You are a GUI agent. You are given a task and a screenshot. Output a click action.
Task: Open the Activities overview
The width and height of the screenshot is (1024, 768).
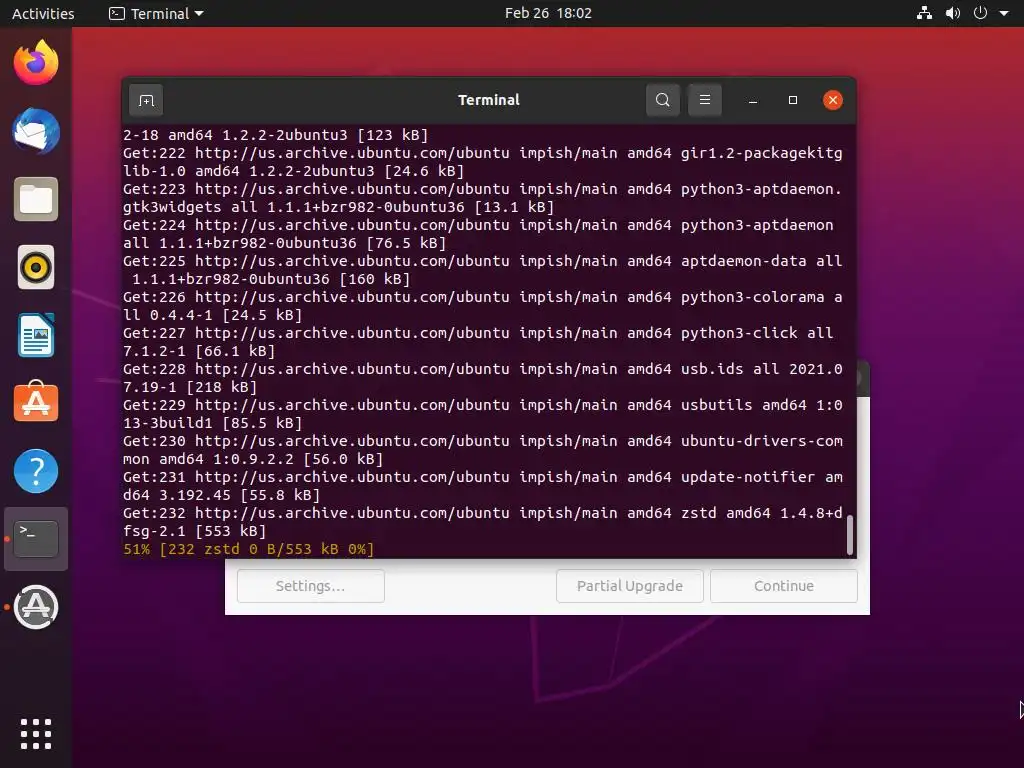point(43,13)
